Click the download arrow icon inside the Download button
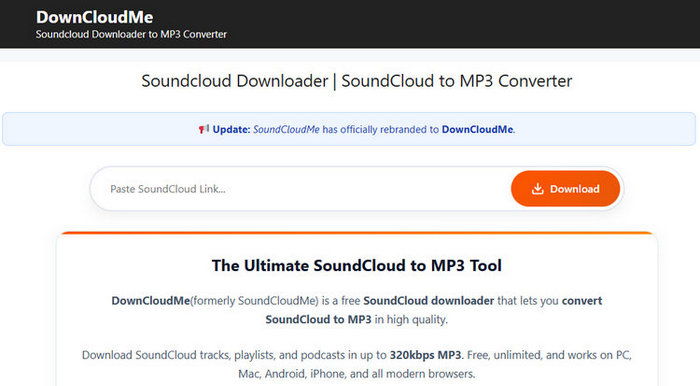 538,189
